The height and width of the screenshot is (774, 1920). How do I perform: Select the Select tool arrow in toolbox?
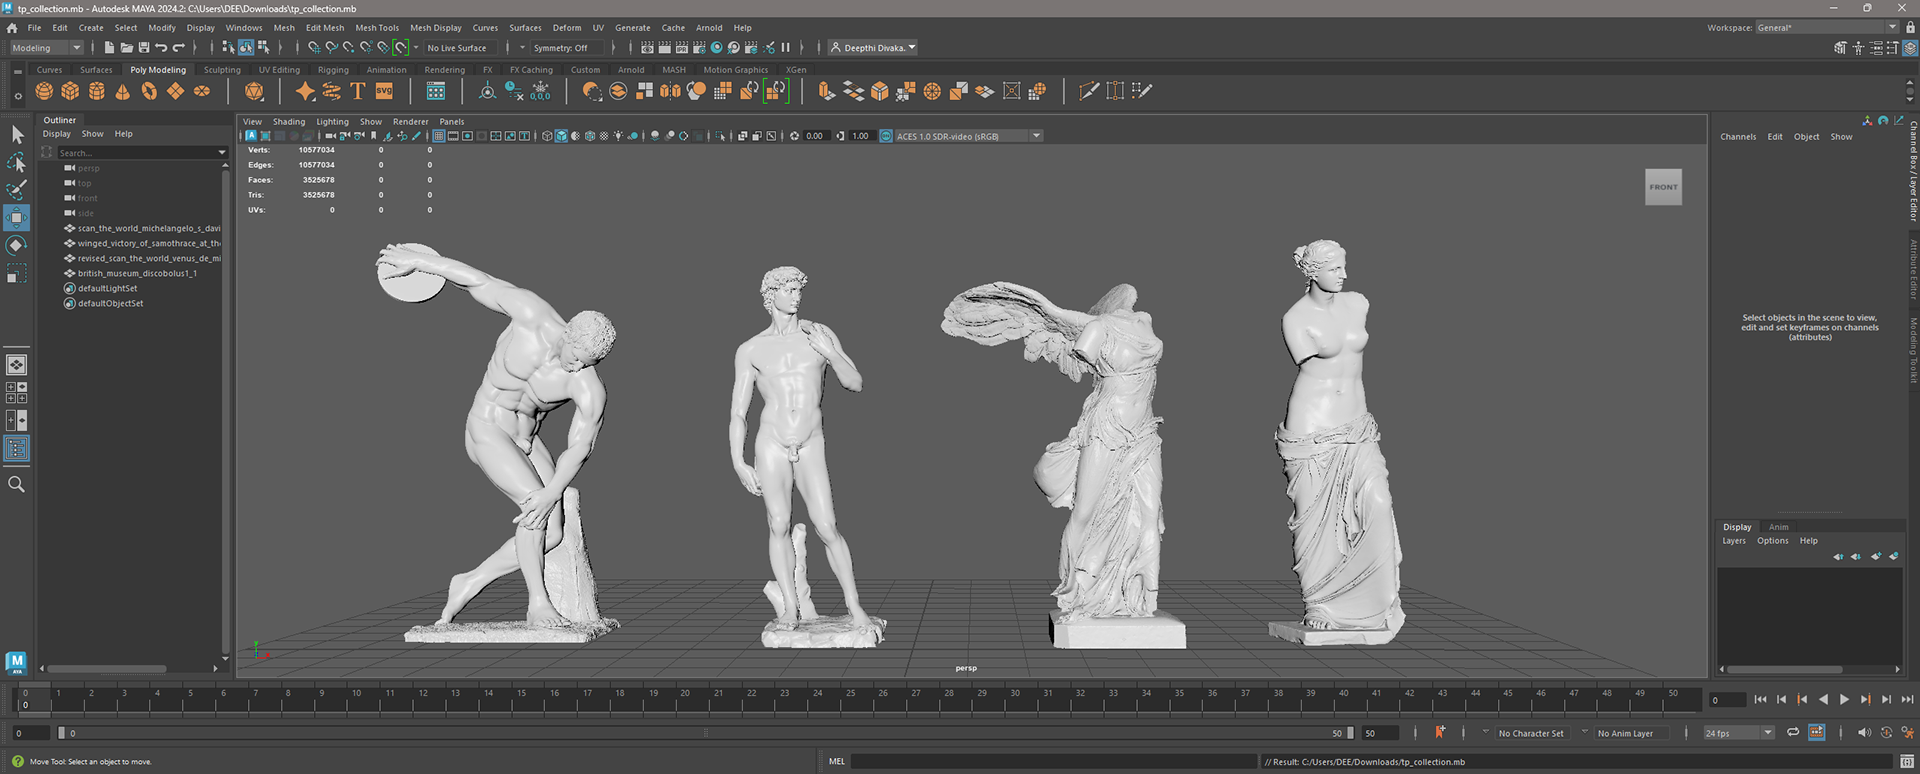pyautogui.click(x=17, y=134)
